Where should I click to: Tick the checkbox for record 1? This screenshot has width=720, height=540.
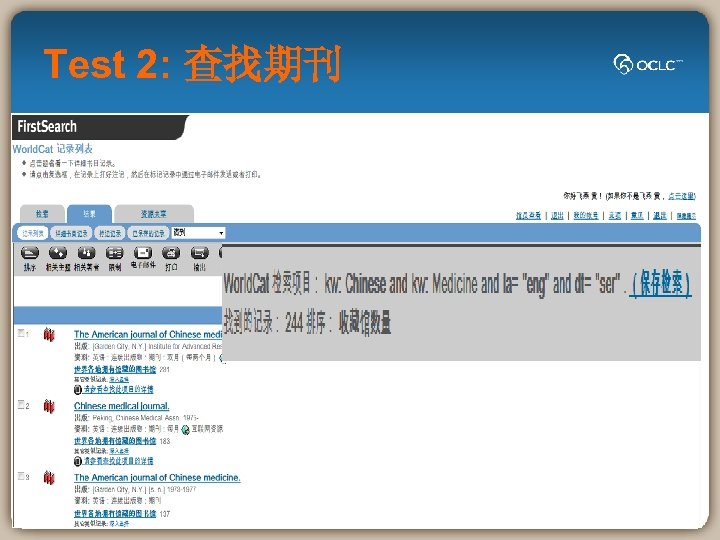[21, 333]
